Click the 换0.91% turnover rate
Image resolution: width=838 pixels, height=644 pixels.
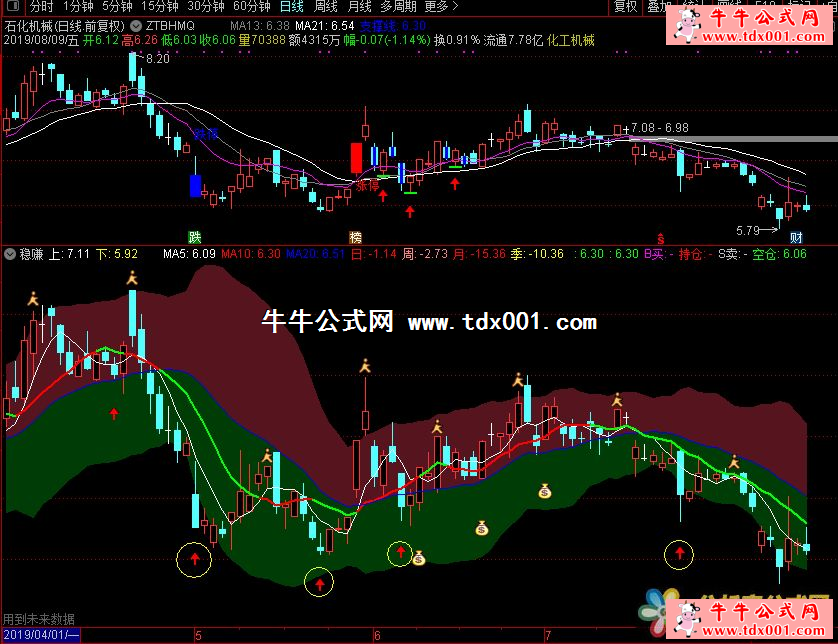coord(457,40)
